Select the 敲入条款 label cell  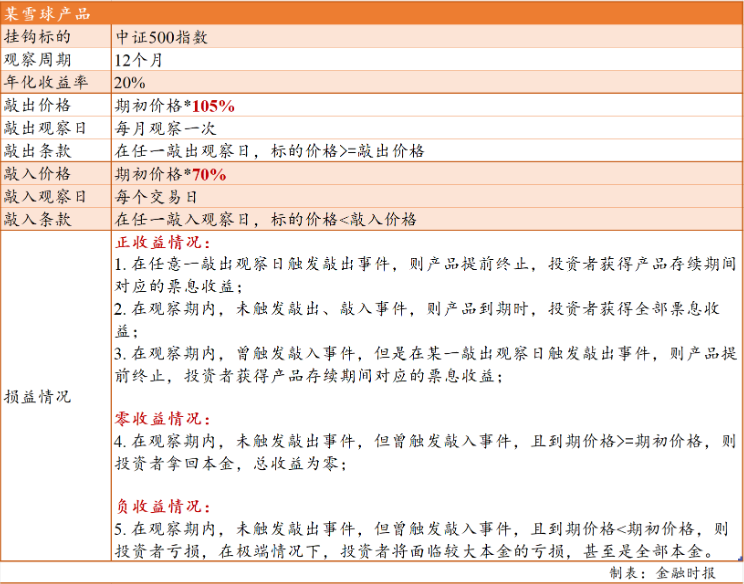(x=56, y=219)
